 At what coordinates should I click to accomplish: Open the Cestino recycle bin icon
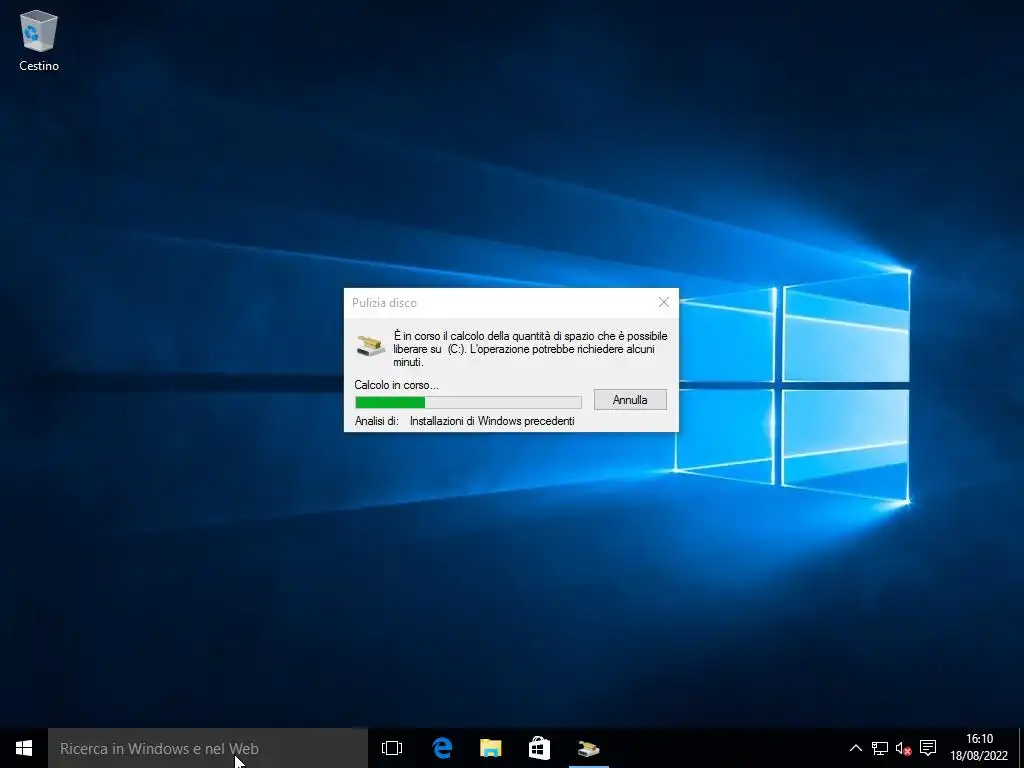(39, 40)
